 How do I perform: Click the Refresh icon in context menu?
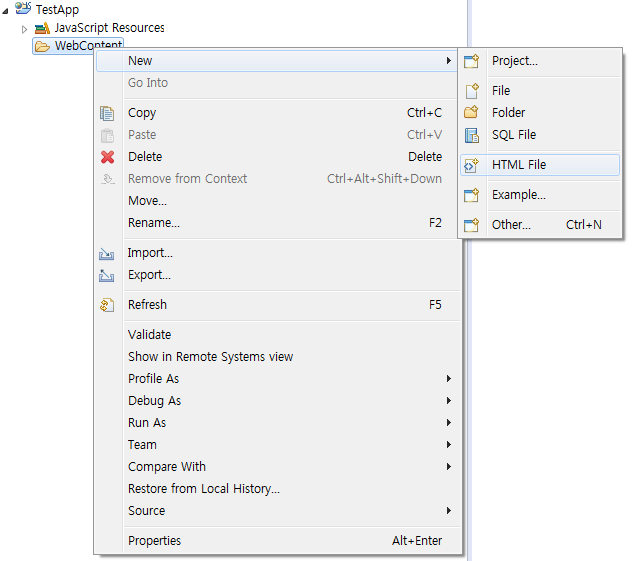click(108, 305)
